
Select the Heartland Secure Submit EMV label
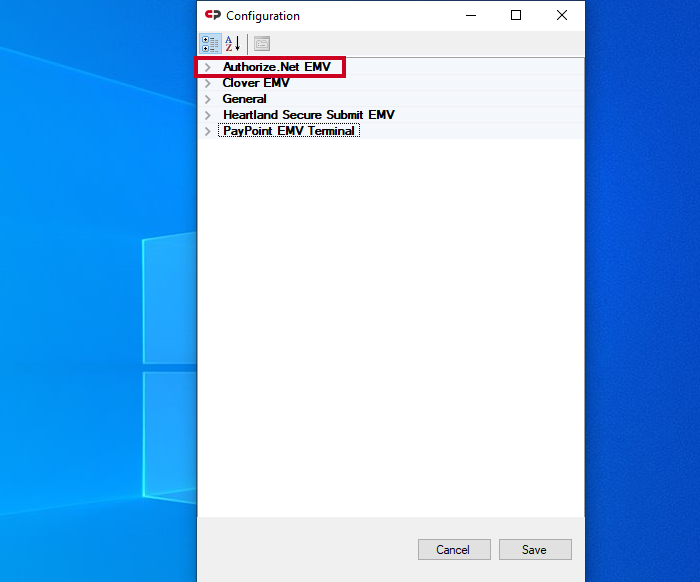pyautogui.click(x=309, y=115)
